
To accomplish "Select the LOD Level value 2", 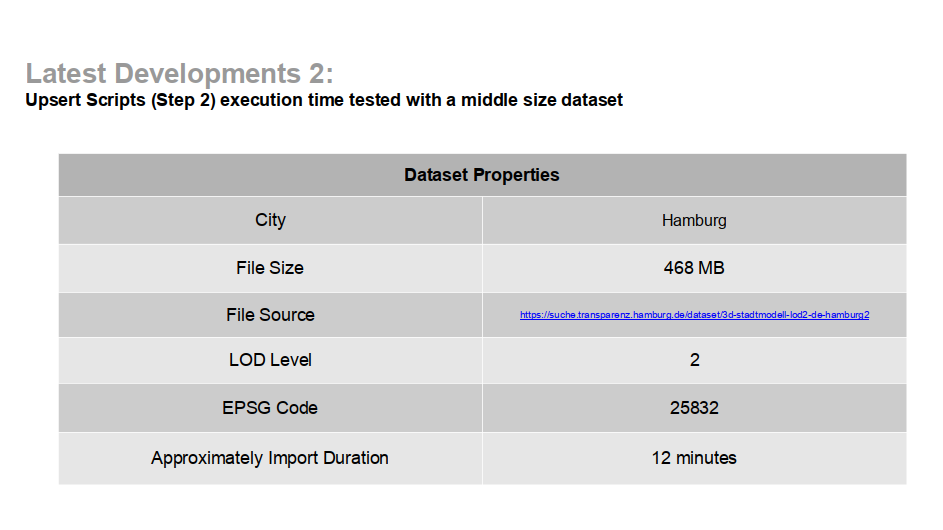I will (x=694, y=360).
